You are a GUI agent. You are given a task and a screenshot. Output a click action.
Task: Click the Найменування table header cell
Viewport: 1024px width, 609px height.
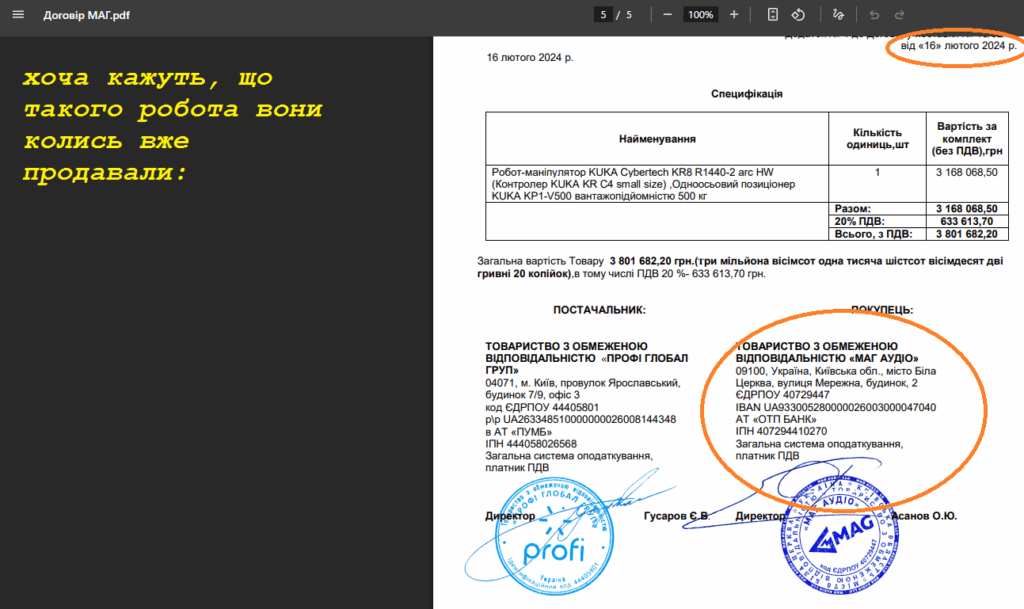coord(656,139)
